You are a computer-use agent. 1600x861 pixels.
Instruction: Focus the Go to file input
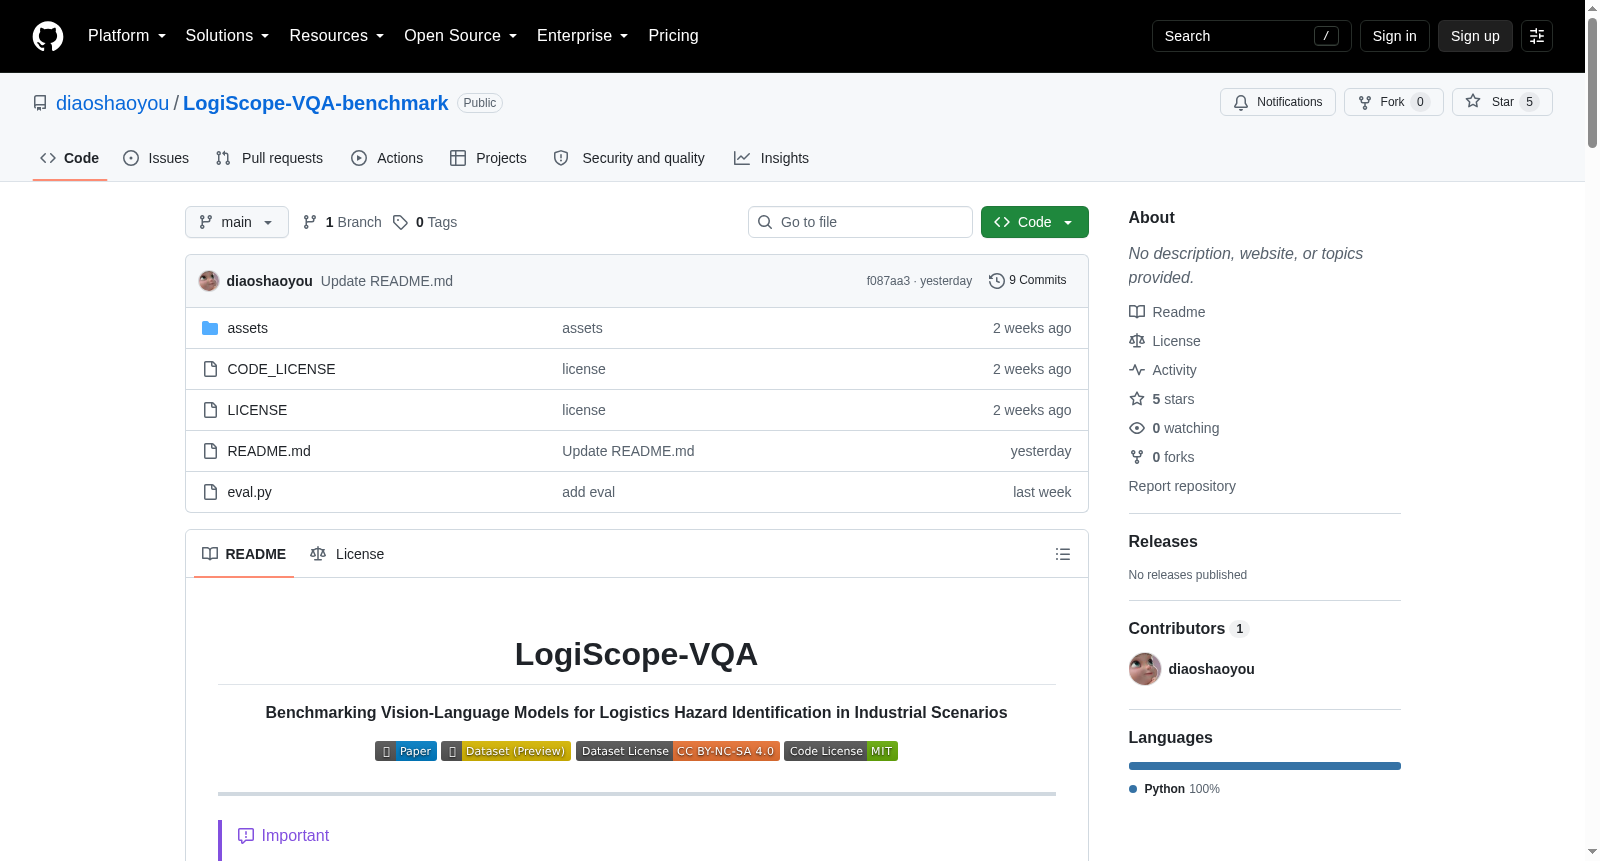coord(860,222)
